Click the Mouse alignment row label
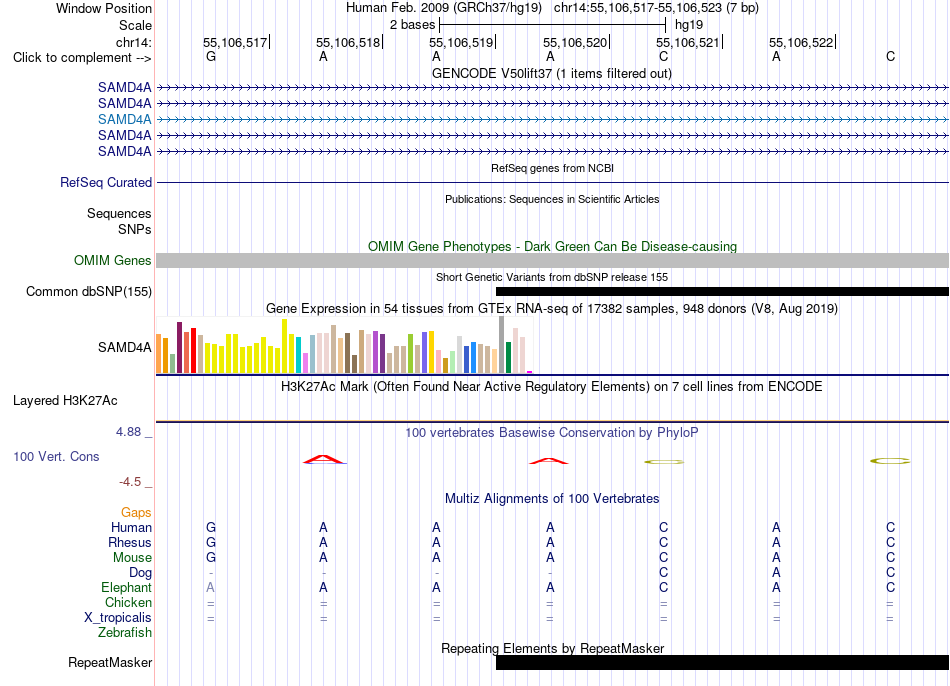950x686 pixels. coord(132,558)
